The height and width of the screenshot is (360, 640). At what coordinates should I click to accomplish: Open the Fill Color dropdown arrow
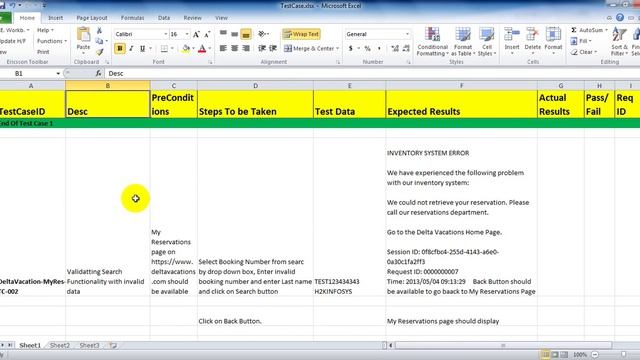[193, 49]
